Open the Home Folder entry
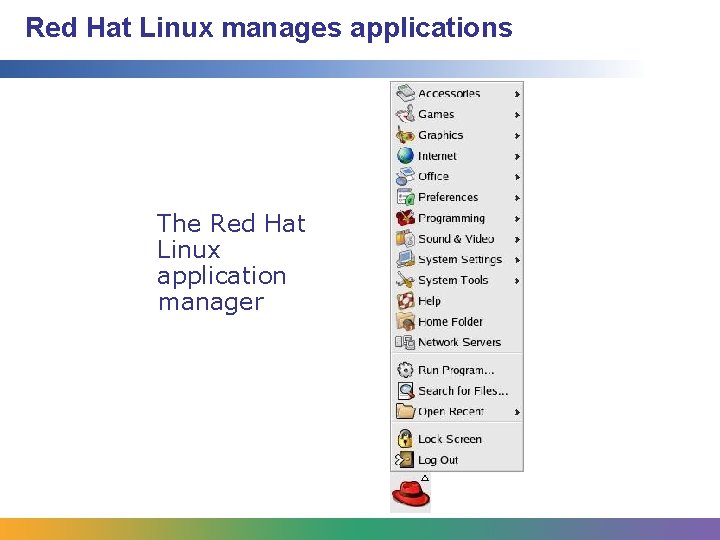 (457, 321)
